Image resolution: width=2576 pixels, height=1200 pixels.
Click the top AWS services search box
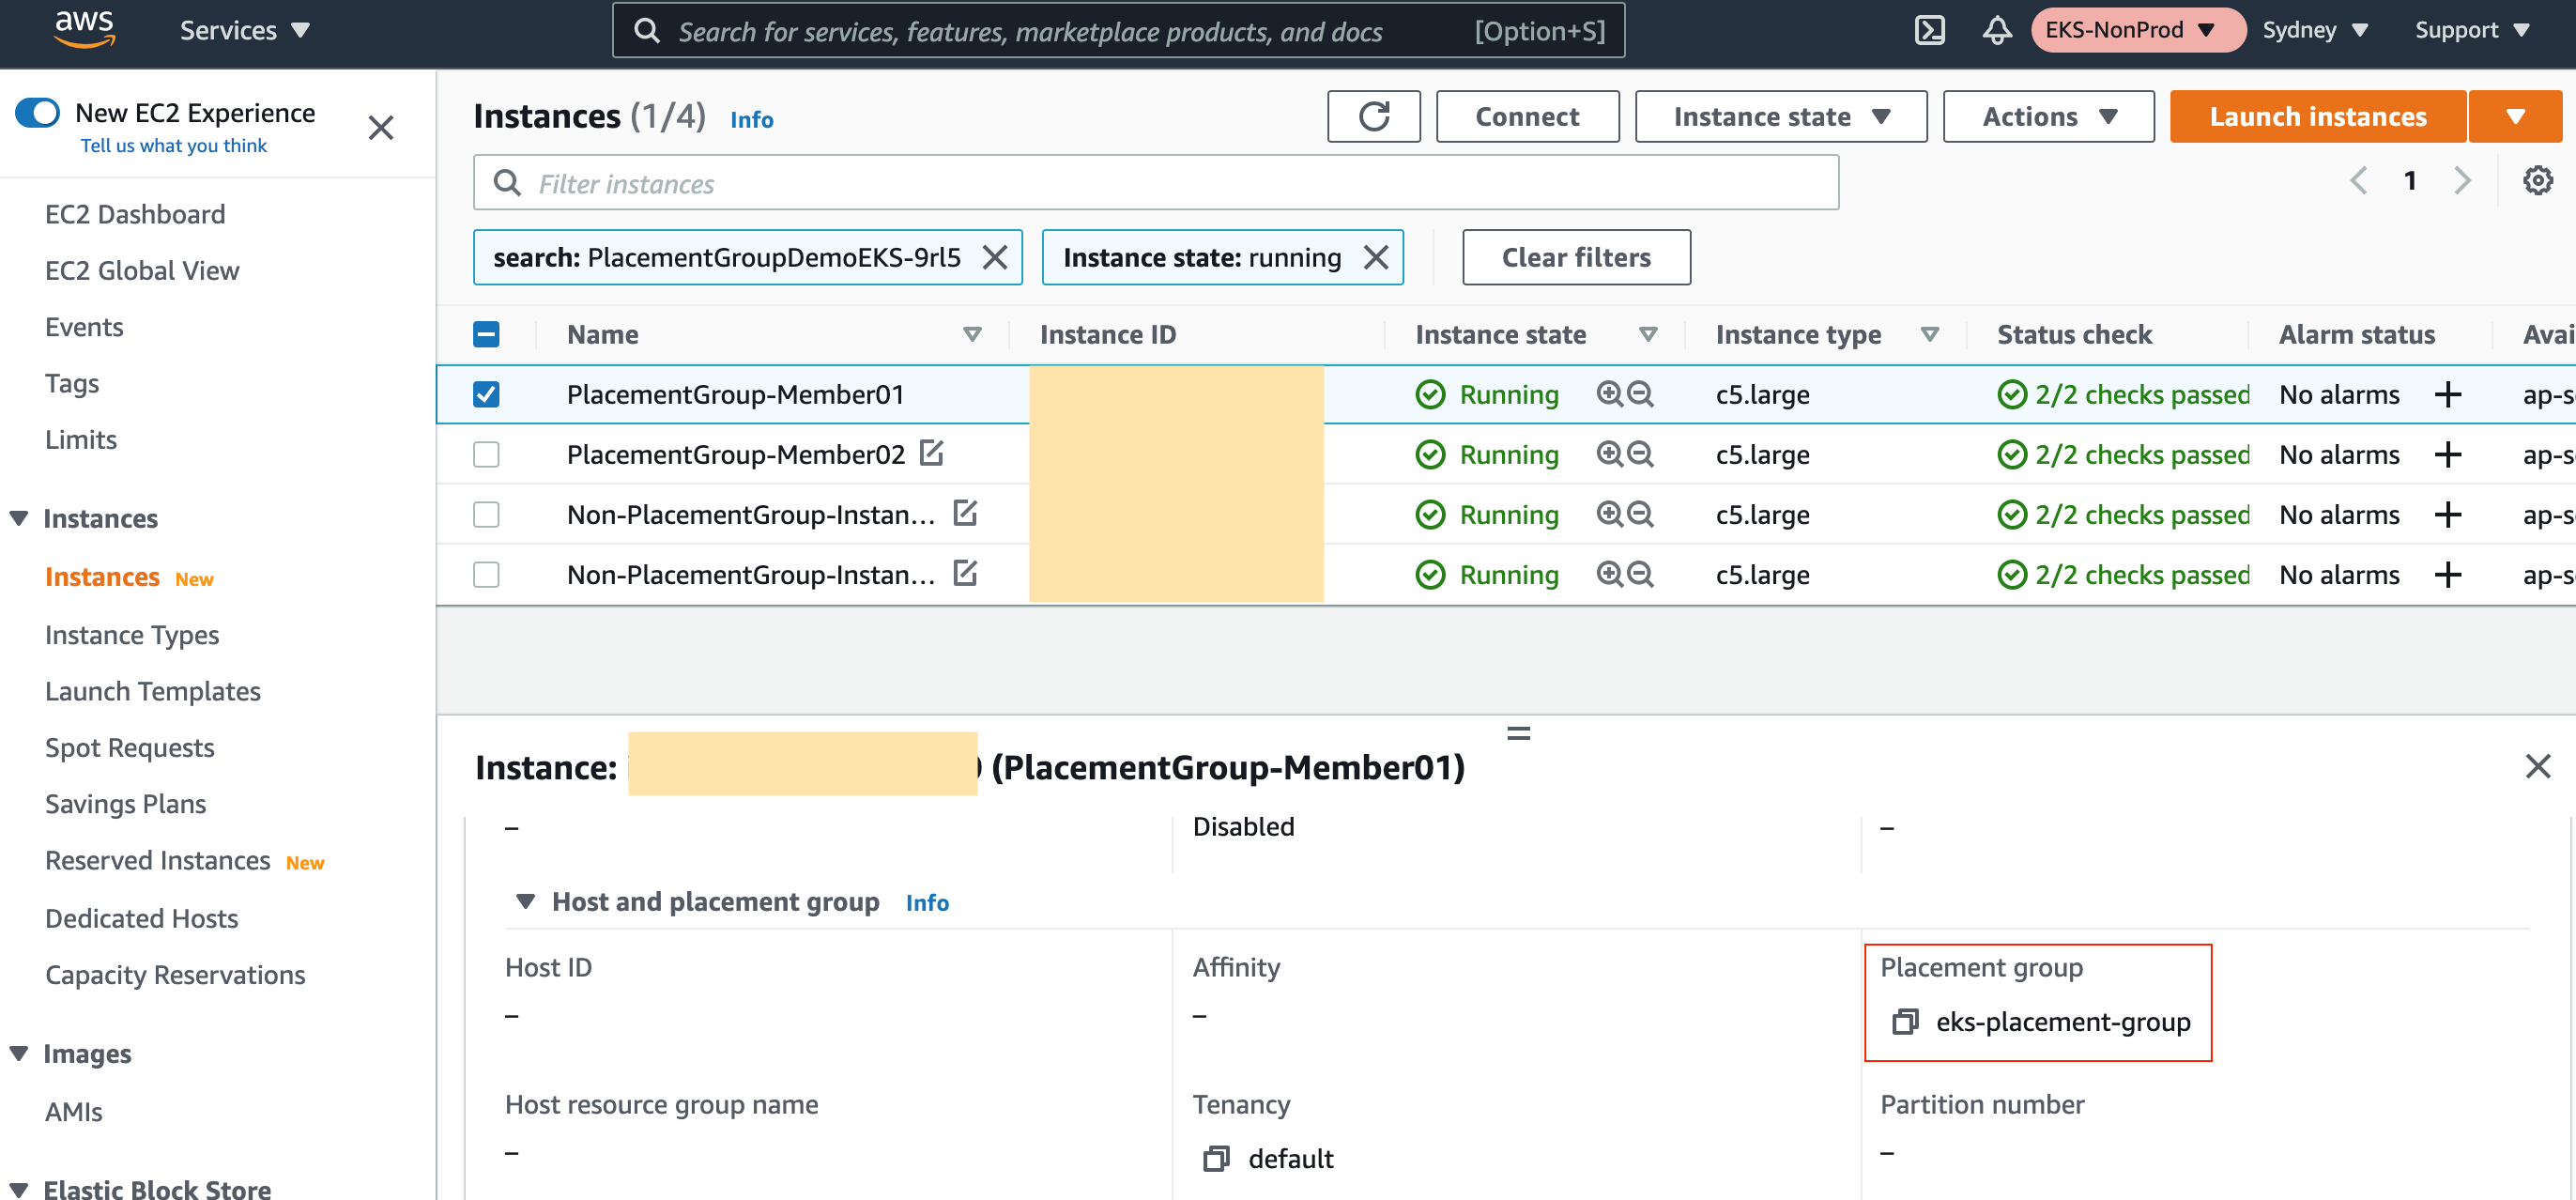[1118, 31]
